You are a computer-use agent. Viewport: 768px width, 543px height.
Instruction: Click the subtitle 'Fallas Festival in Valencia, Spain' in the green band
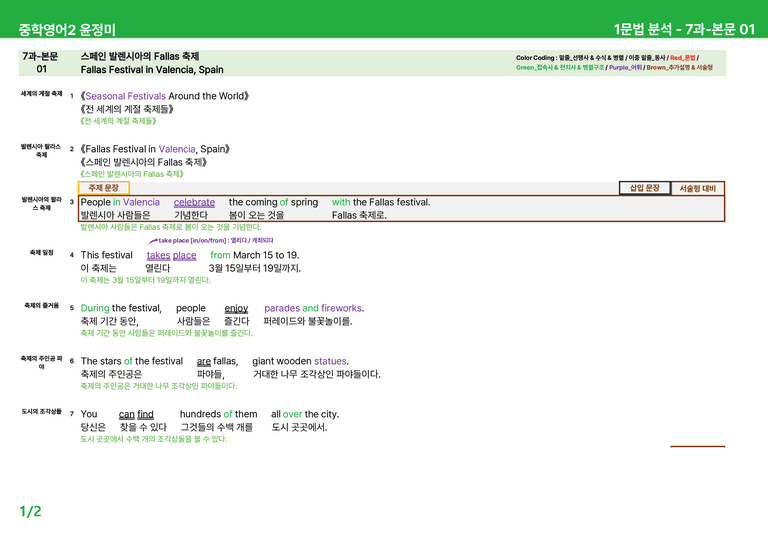pyautogui.click(x=152, y=70)
